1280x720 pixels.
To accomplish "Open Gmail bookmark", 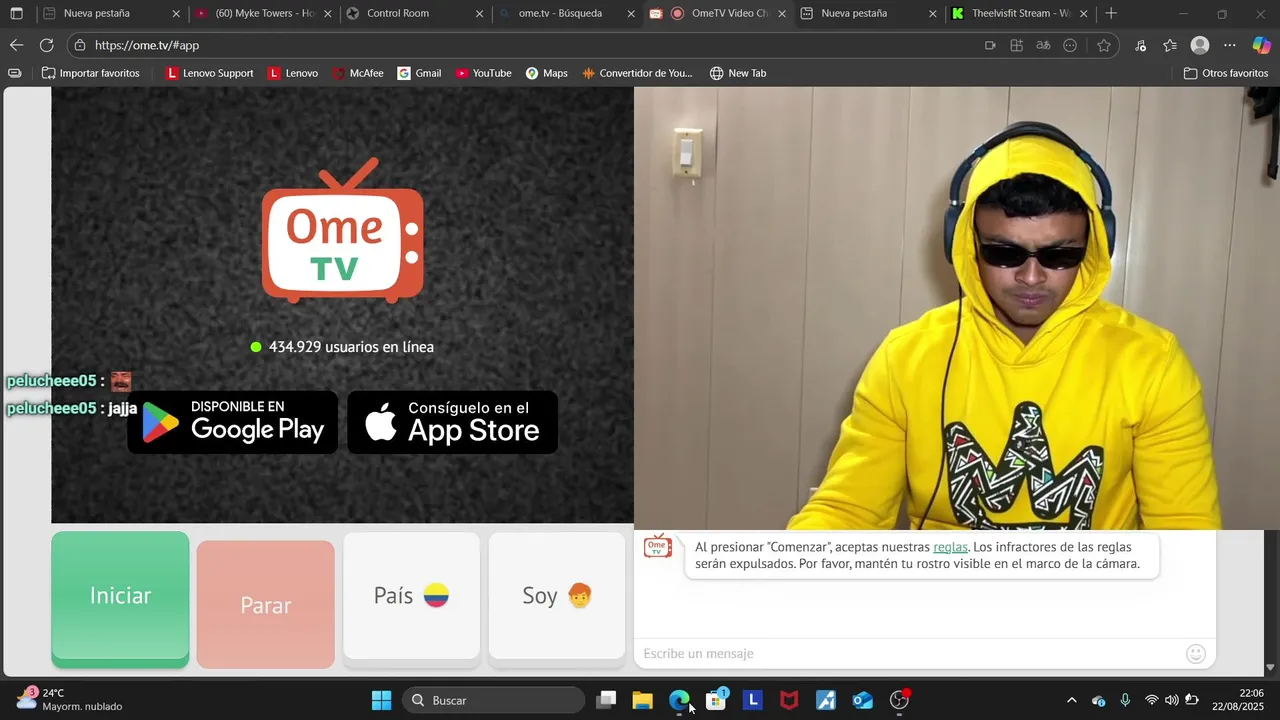I will 419,73.
